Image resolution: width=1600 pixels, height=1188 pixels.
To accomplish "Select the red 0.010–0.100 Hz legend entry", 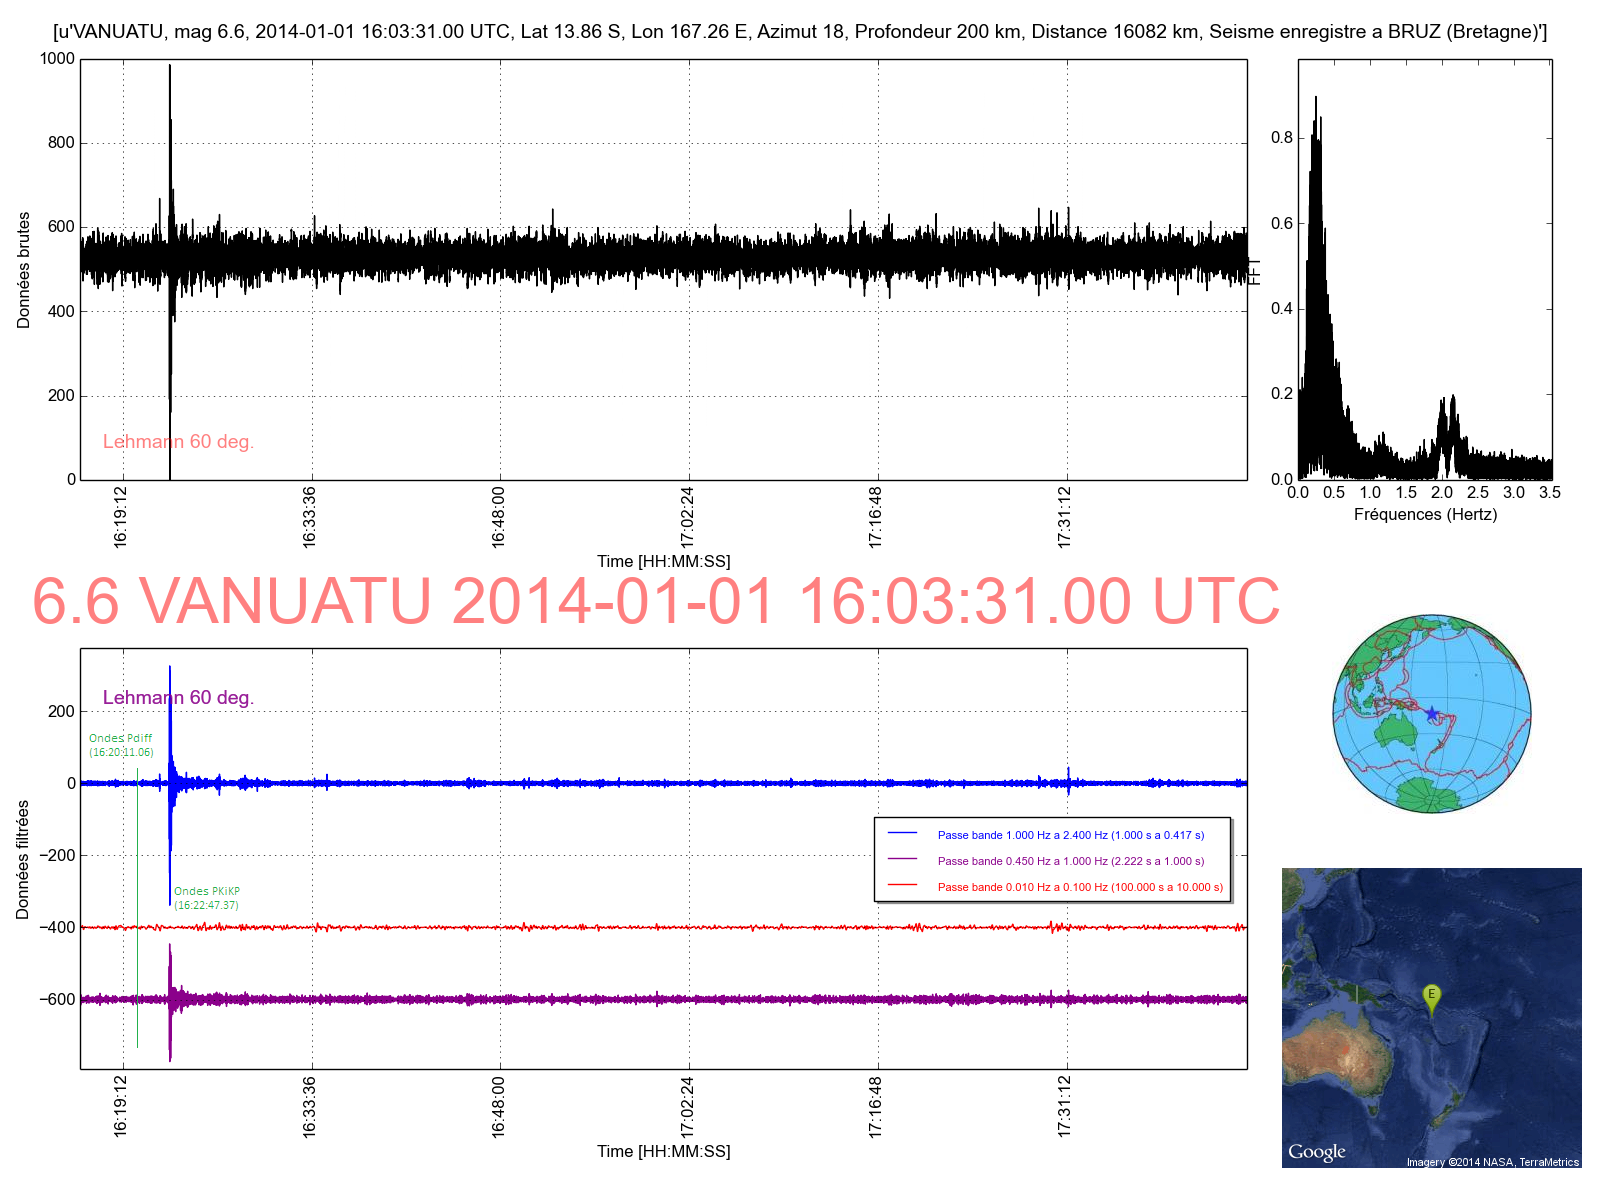I will (x=1079, y=887).
